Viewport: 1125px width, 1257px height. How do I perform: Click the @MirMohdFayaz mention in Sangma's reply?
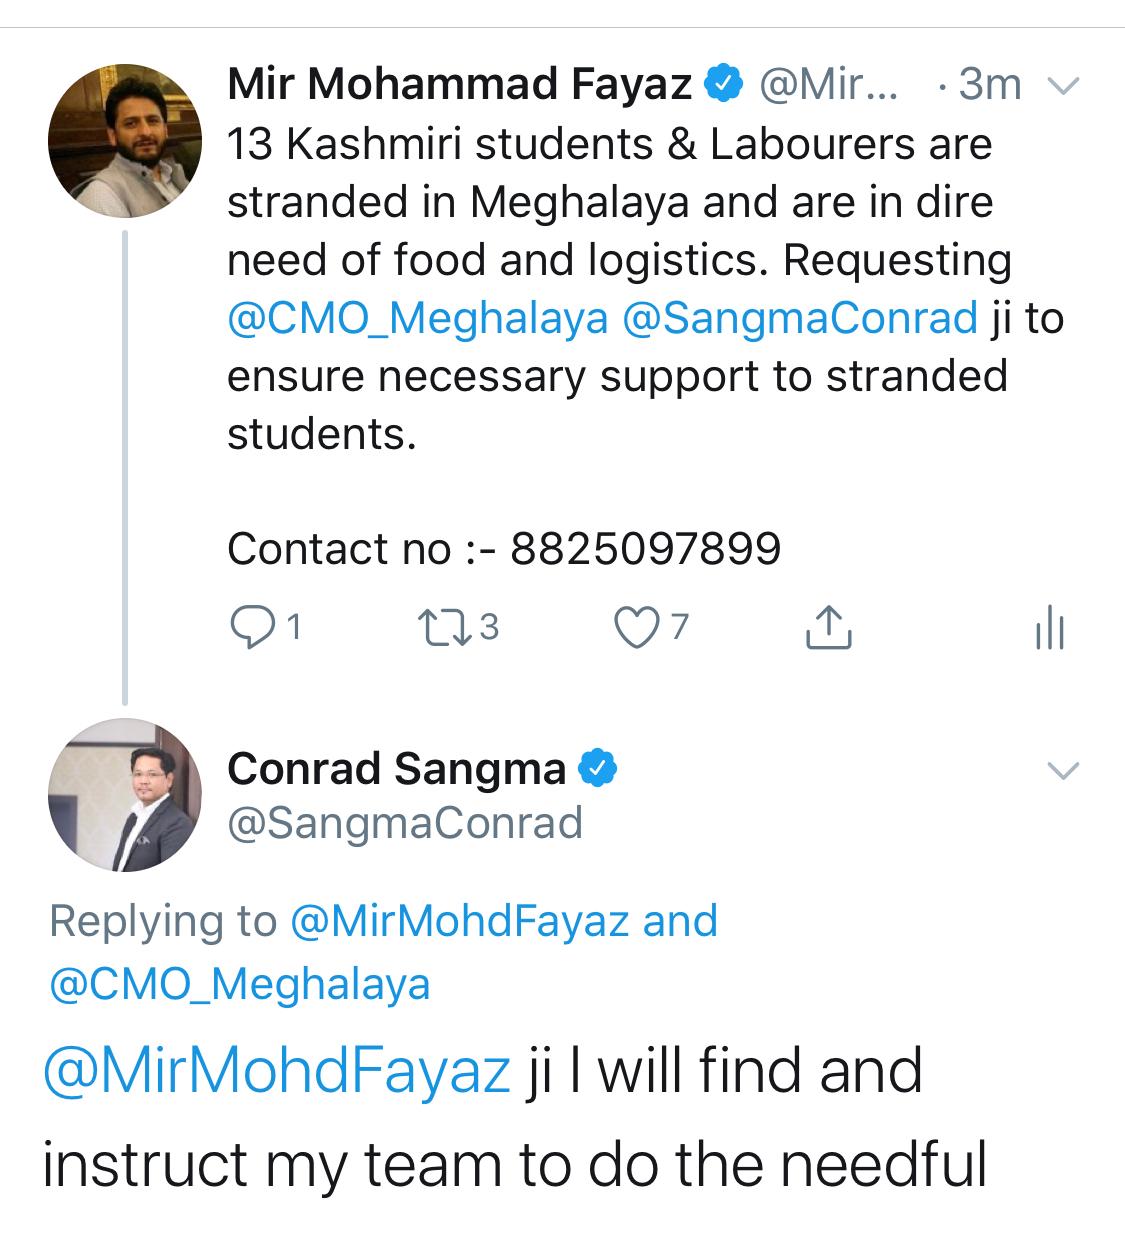click(277, 1071)
